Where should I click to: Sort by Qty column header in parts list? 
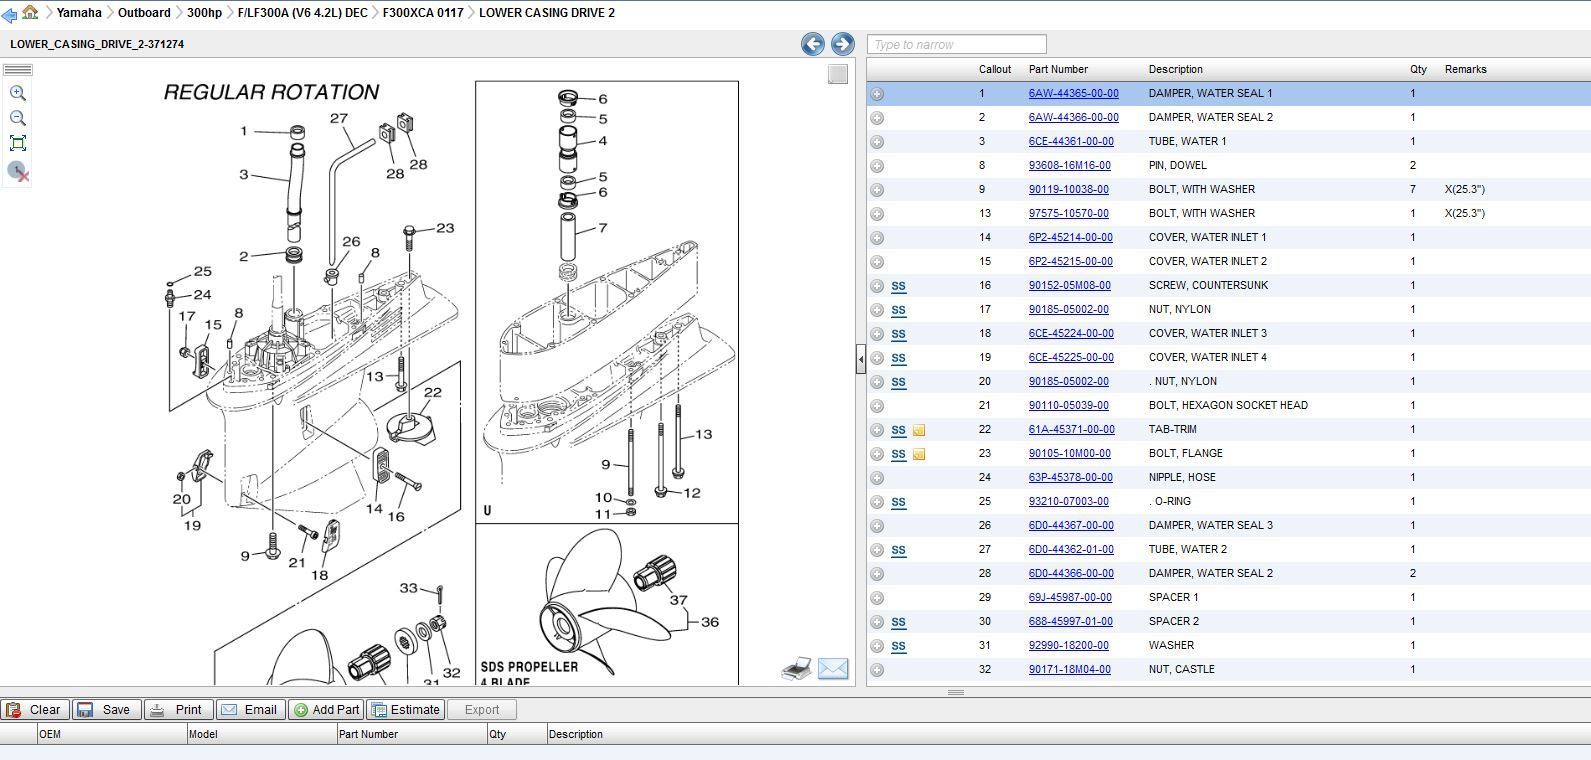click(x=1418, y=69)
